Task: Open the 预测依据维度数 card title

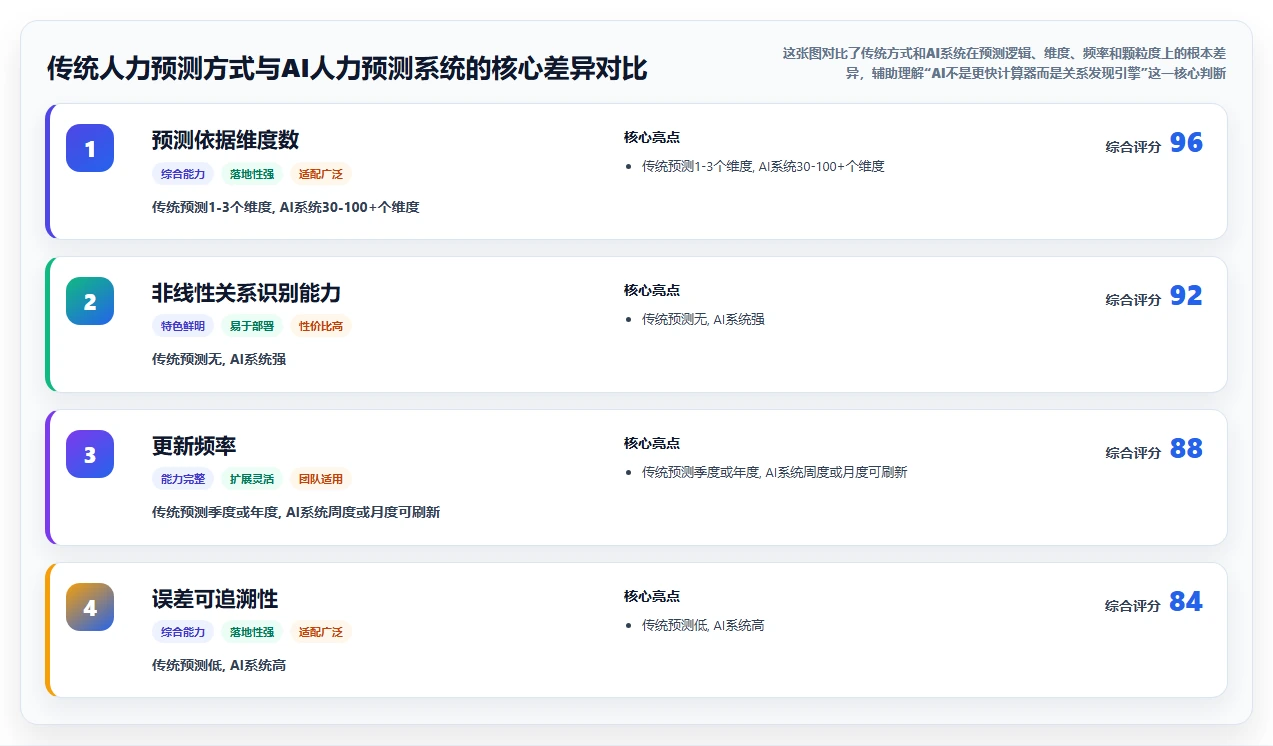Action: (225, 140)
